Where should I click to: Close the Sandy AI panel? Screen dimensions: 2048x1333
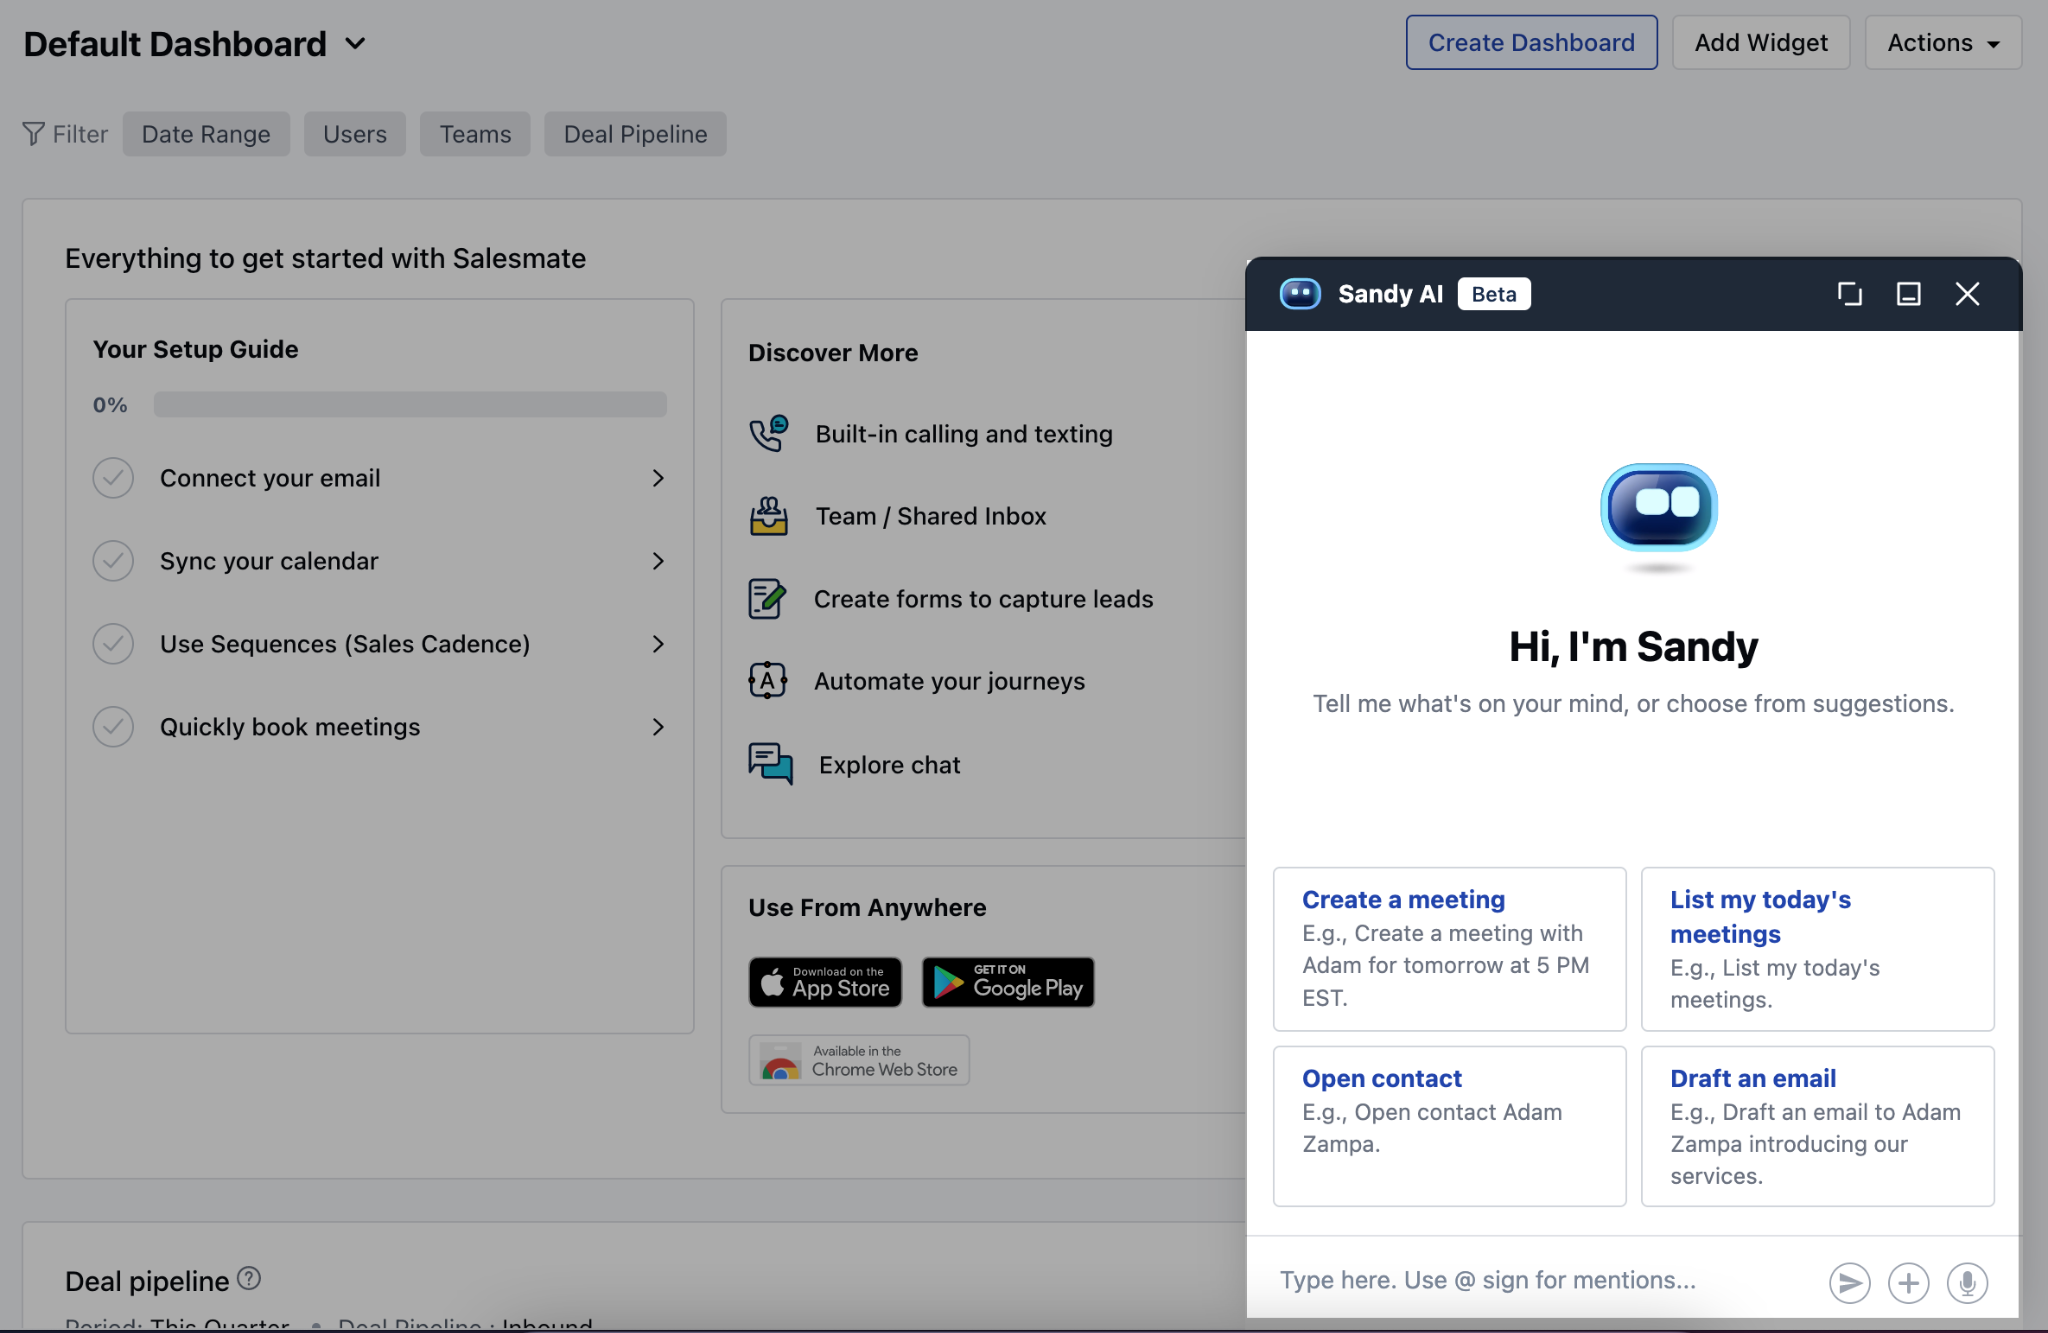click(x=1967, y=294)
